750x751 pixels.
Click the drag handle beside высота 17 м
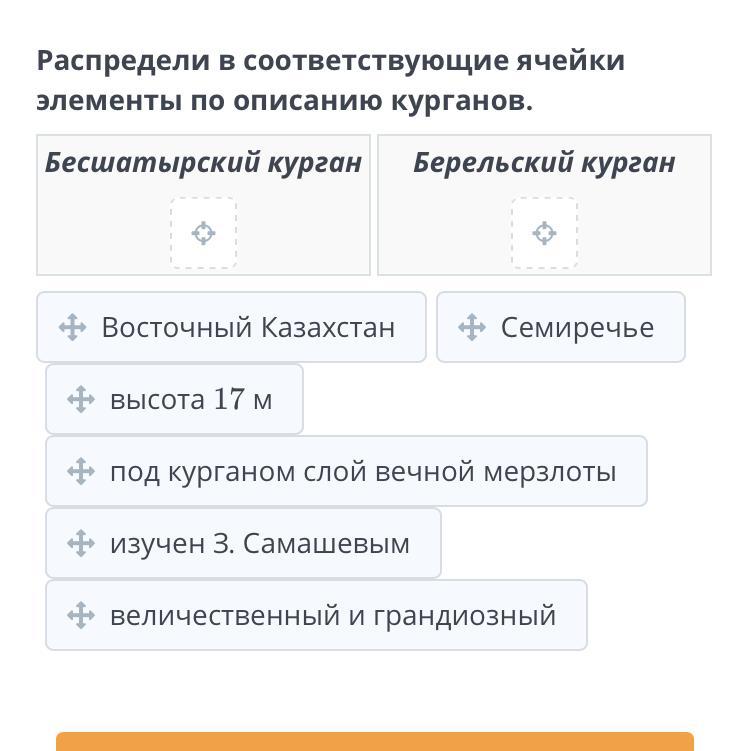(x=81, y=399)
